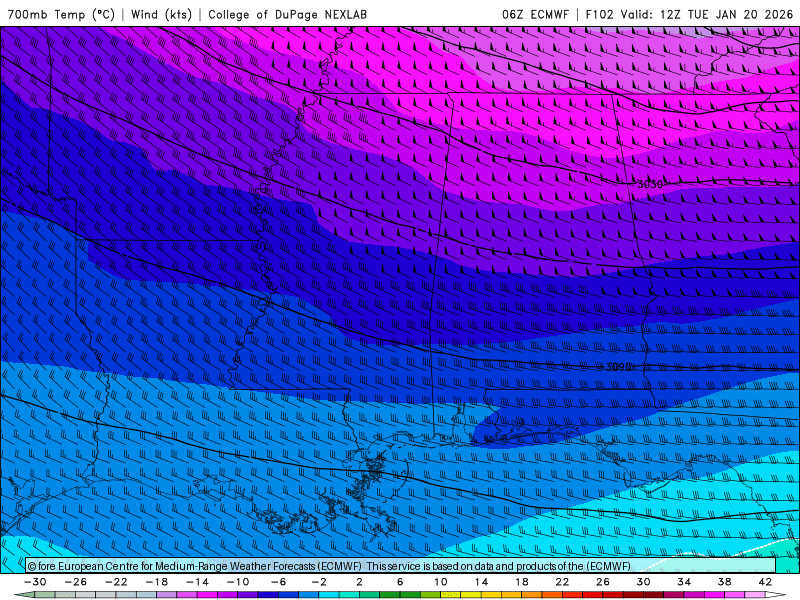This screenshot has width=800, height=600.
Task: Click the -6 value on the temperature scale
Action: (279, 582)
